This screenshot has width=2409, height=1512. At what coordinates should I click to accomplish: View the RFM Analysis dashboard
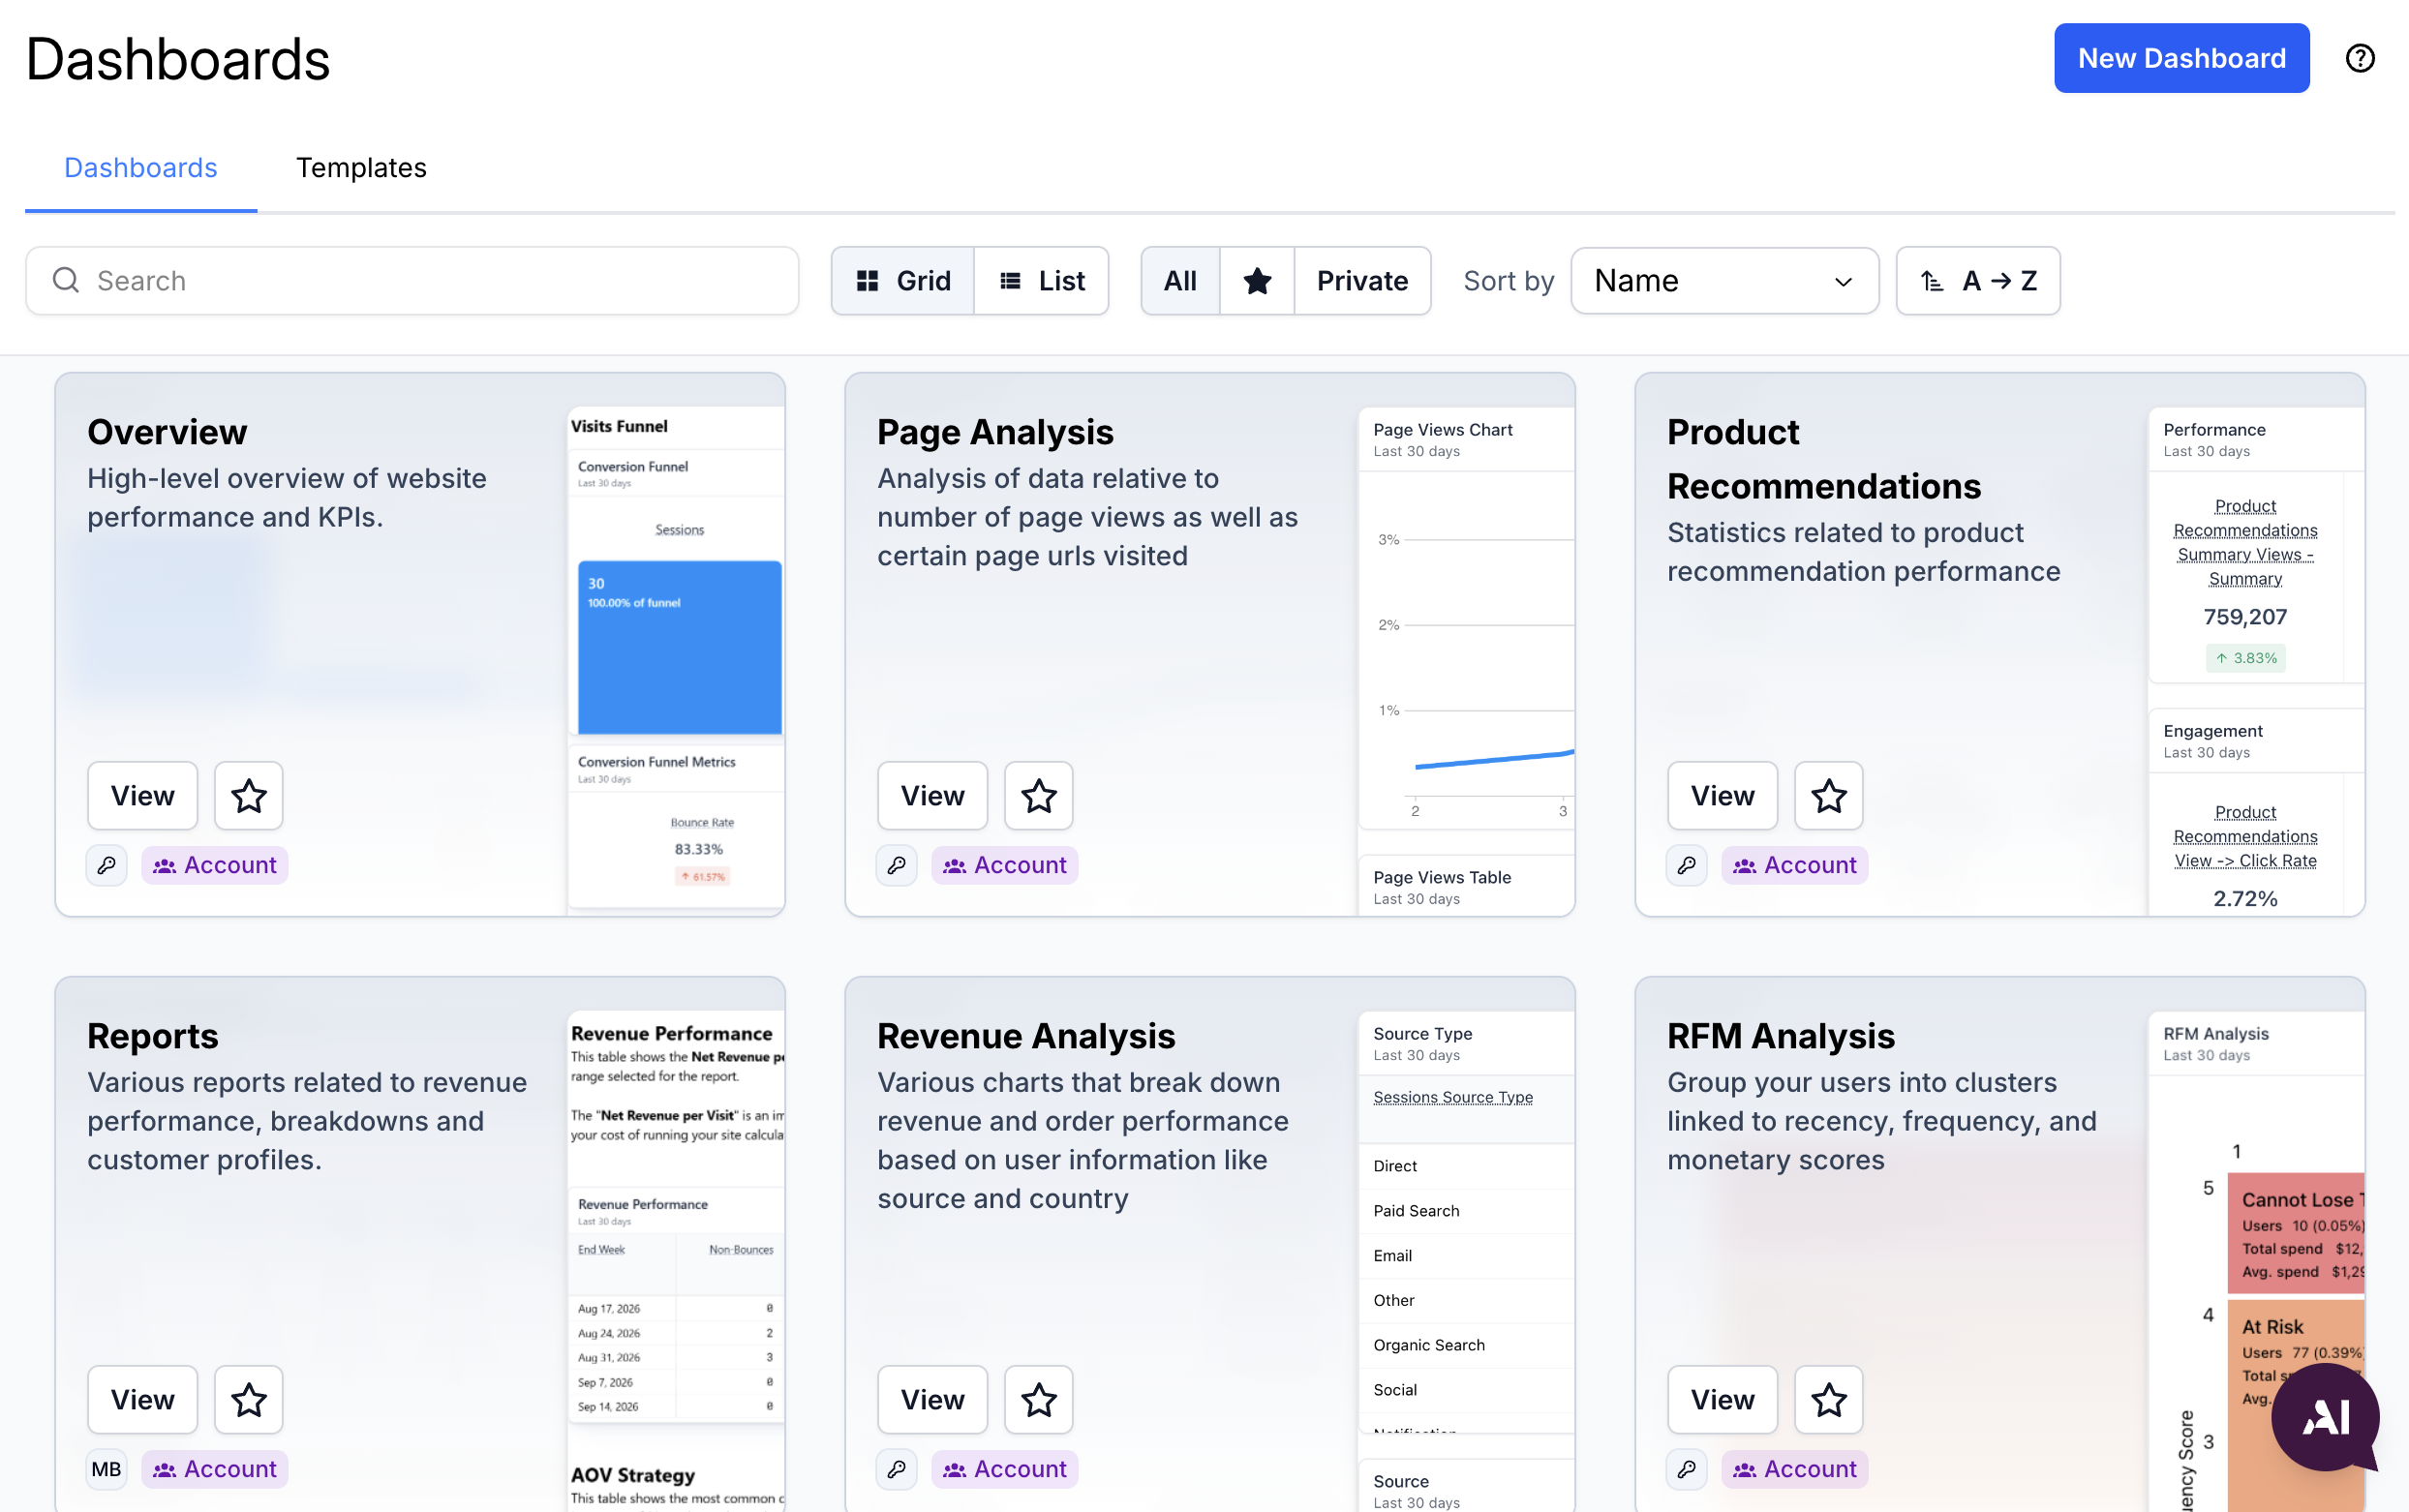(1723, 1400)
